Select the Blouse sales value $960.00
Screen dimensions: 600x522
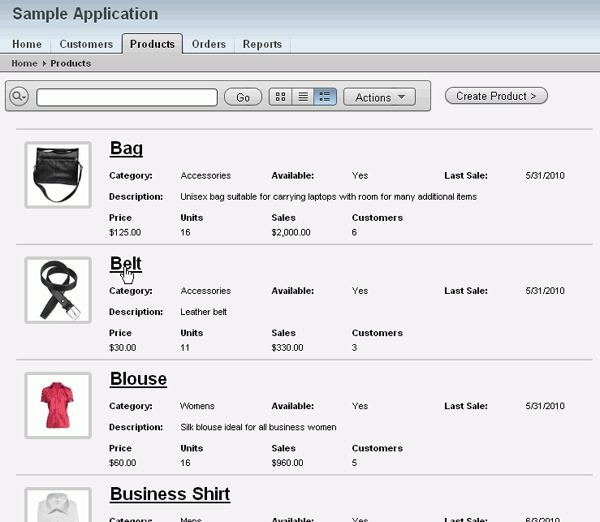tap(287, 463)
